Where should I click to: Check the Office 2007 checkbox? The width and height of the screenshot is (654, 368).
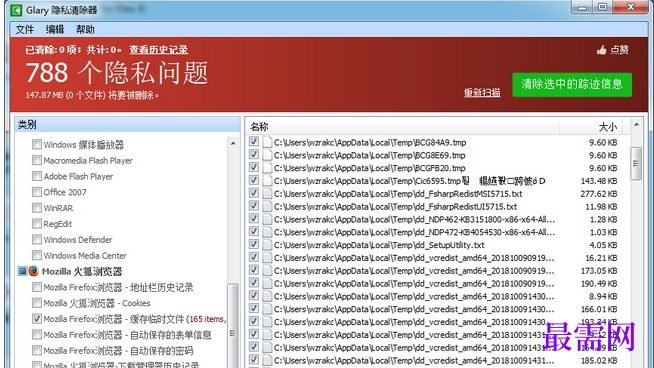point(37,192)
